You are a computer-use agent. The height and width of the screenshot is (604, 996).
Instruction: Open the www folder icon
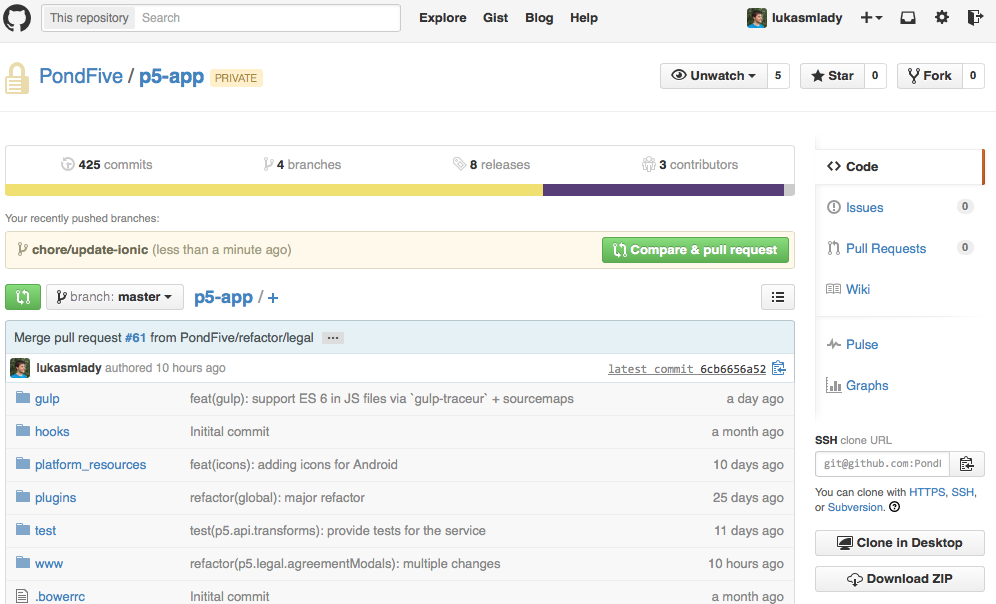23,563
